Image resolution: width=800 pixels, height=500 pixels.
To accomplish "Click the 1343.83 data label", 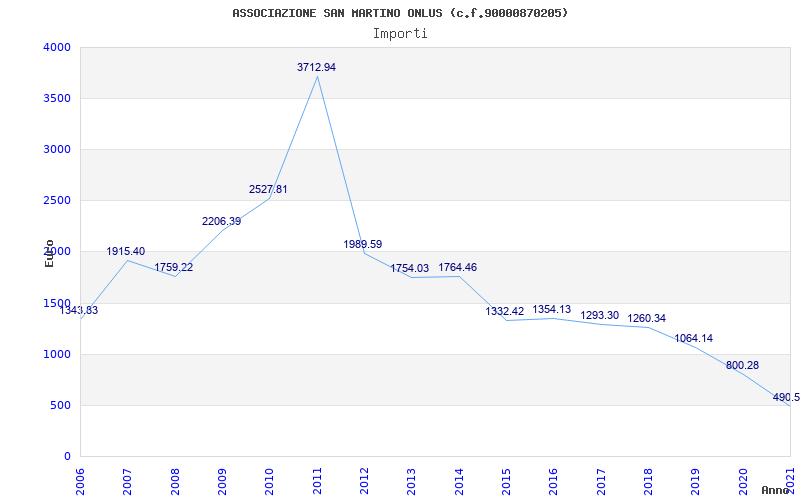I will [x=79, y=310].
